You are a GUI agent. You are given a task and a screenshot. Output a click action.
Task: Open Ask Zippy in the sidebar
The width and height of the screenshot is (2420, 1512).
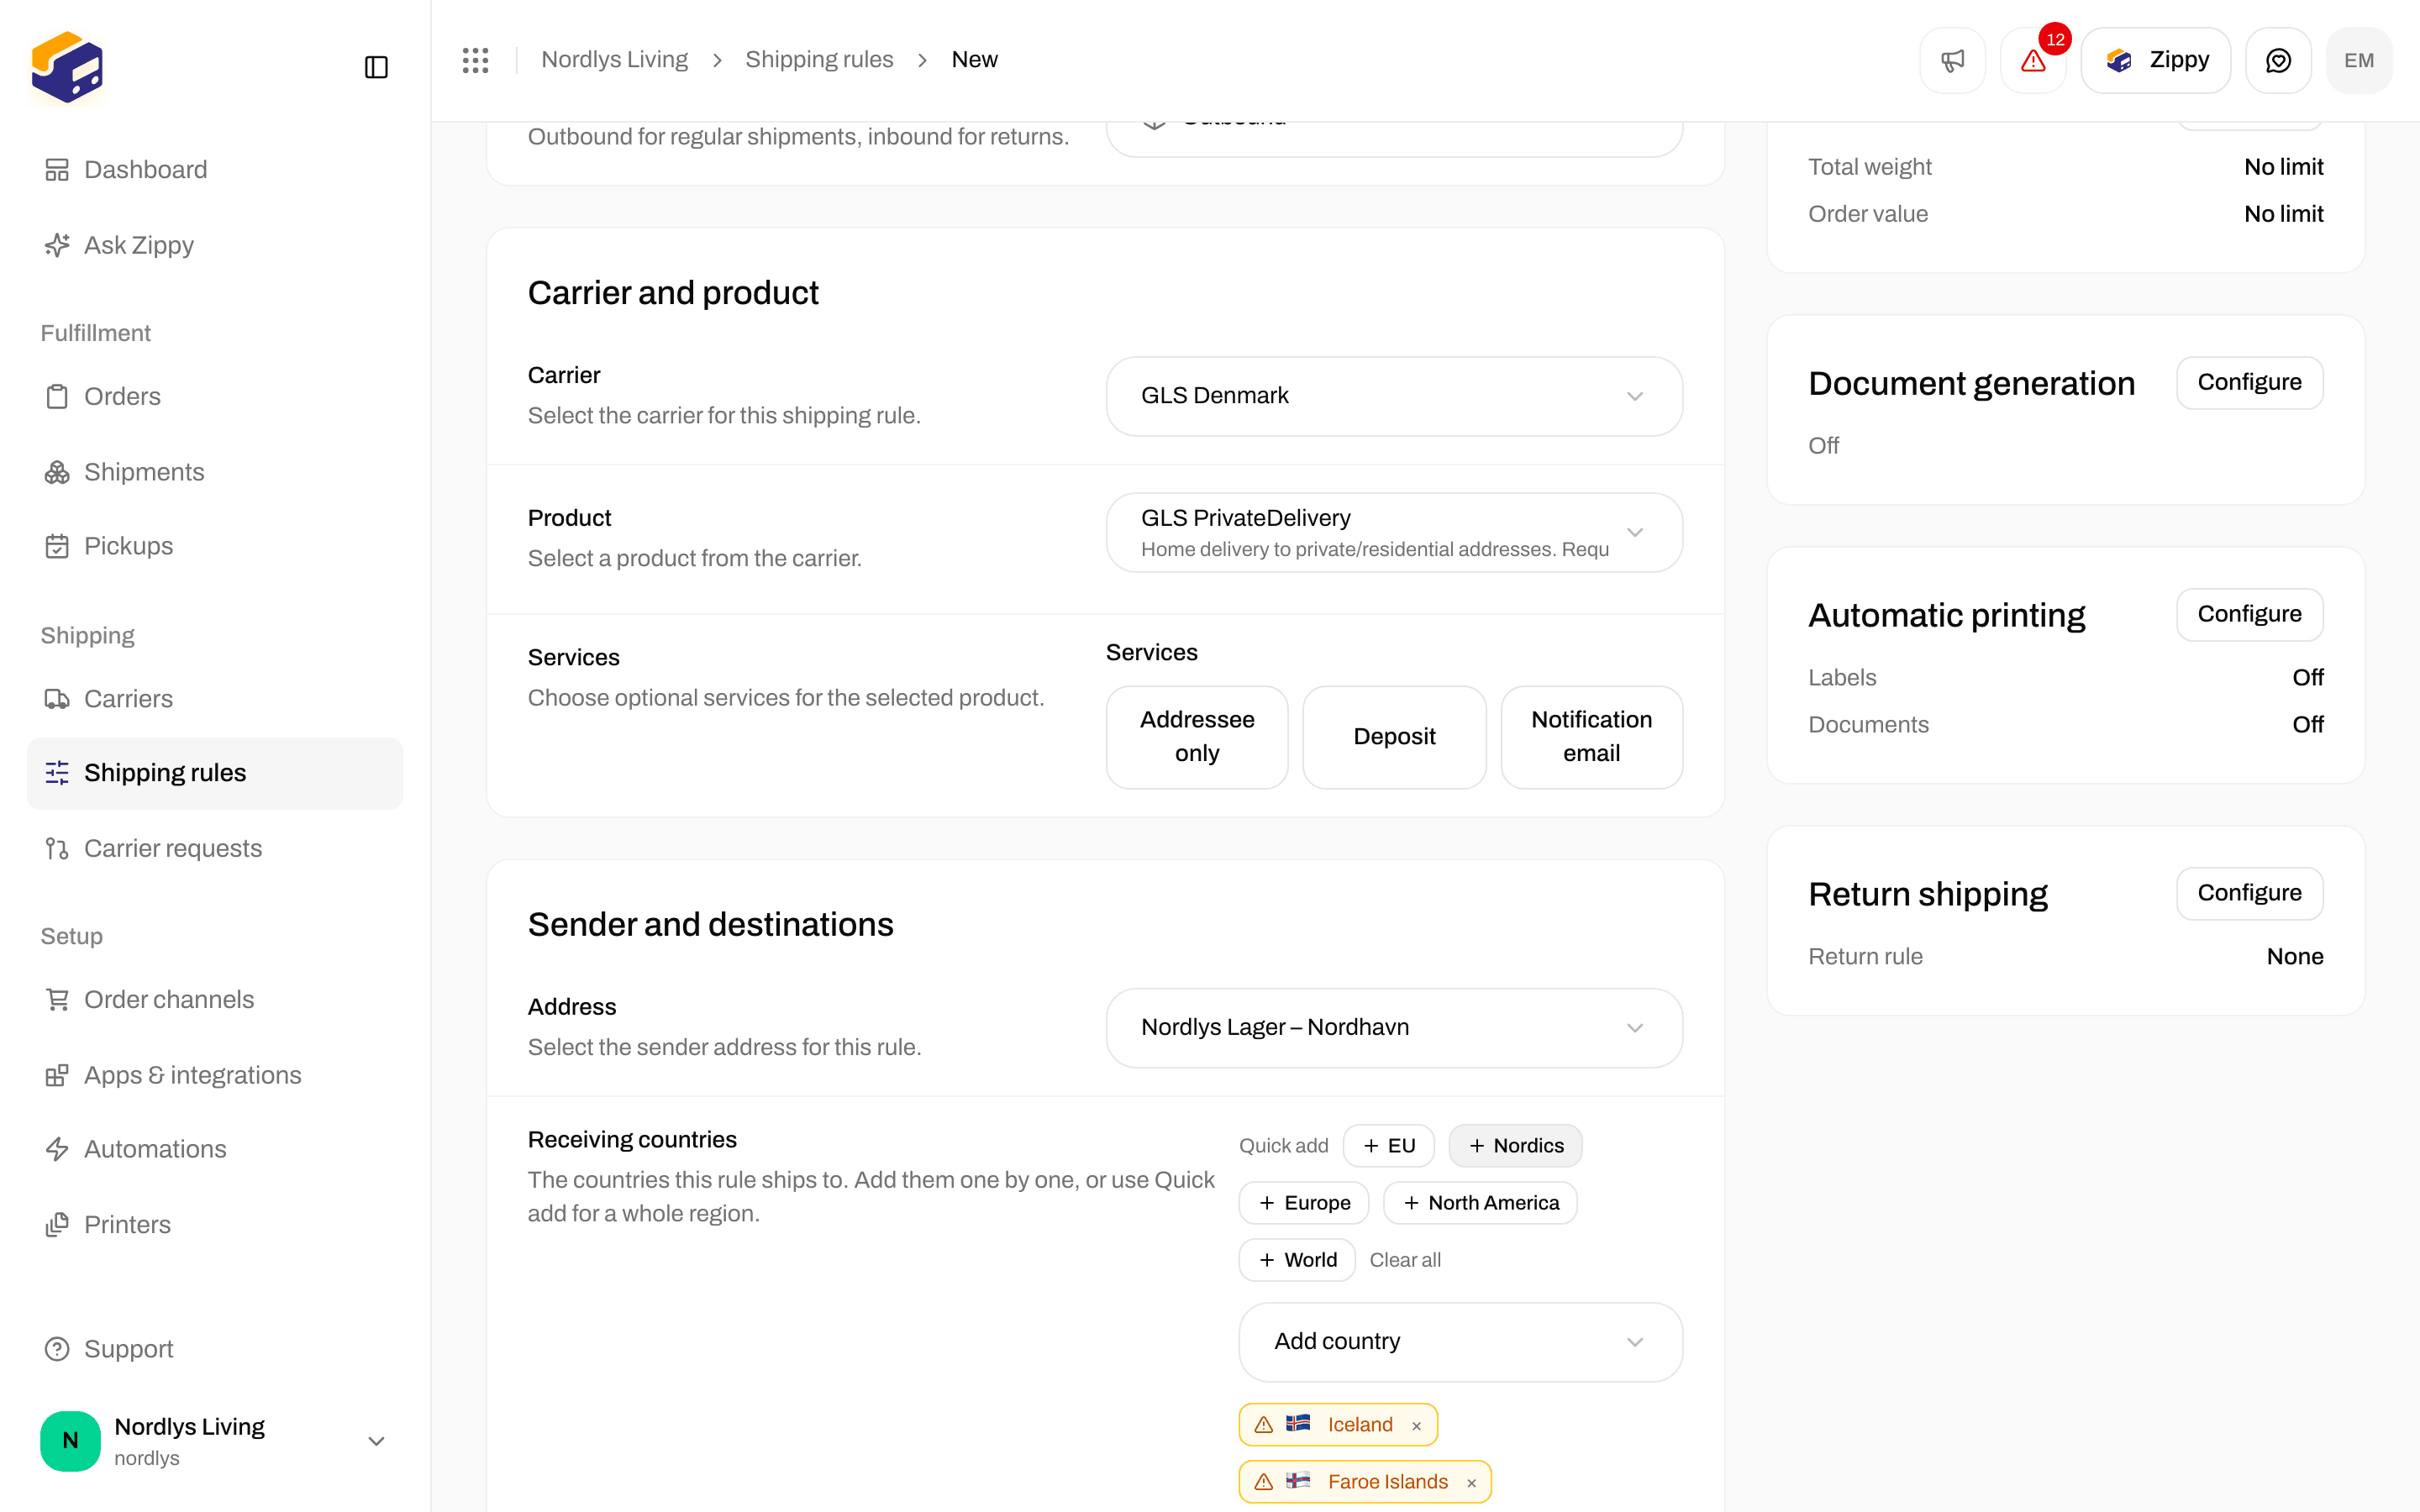(215, 245)
